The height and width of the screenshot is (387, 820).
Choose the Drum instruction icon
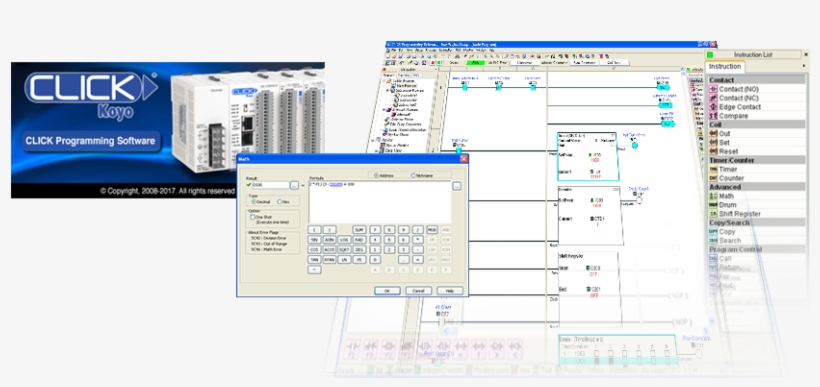tap(713, 205)
